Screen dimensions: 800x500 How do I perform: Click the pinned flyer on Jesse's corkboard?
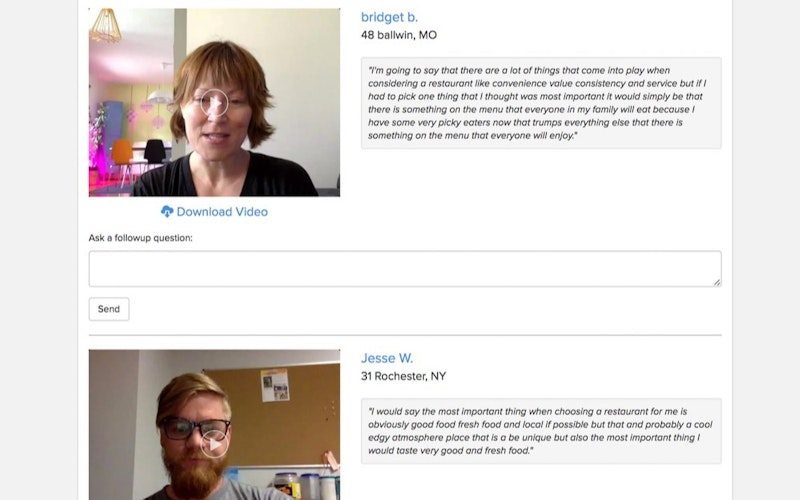click(x=274, y=385)
